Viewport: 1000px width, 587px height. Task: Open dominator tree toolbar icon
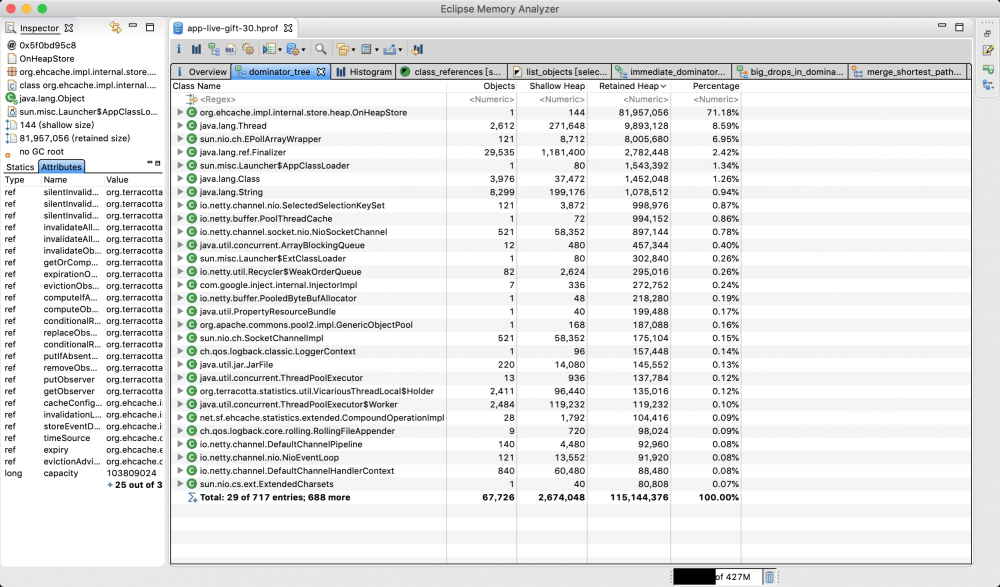(x=214, y=49)
